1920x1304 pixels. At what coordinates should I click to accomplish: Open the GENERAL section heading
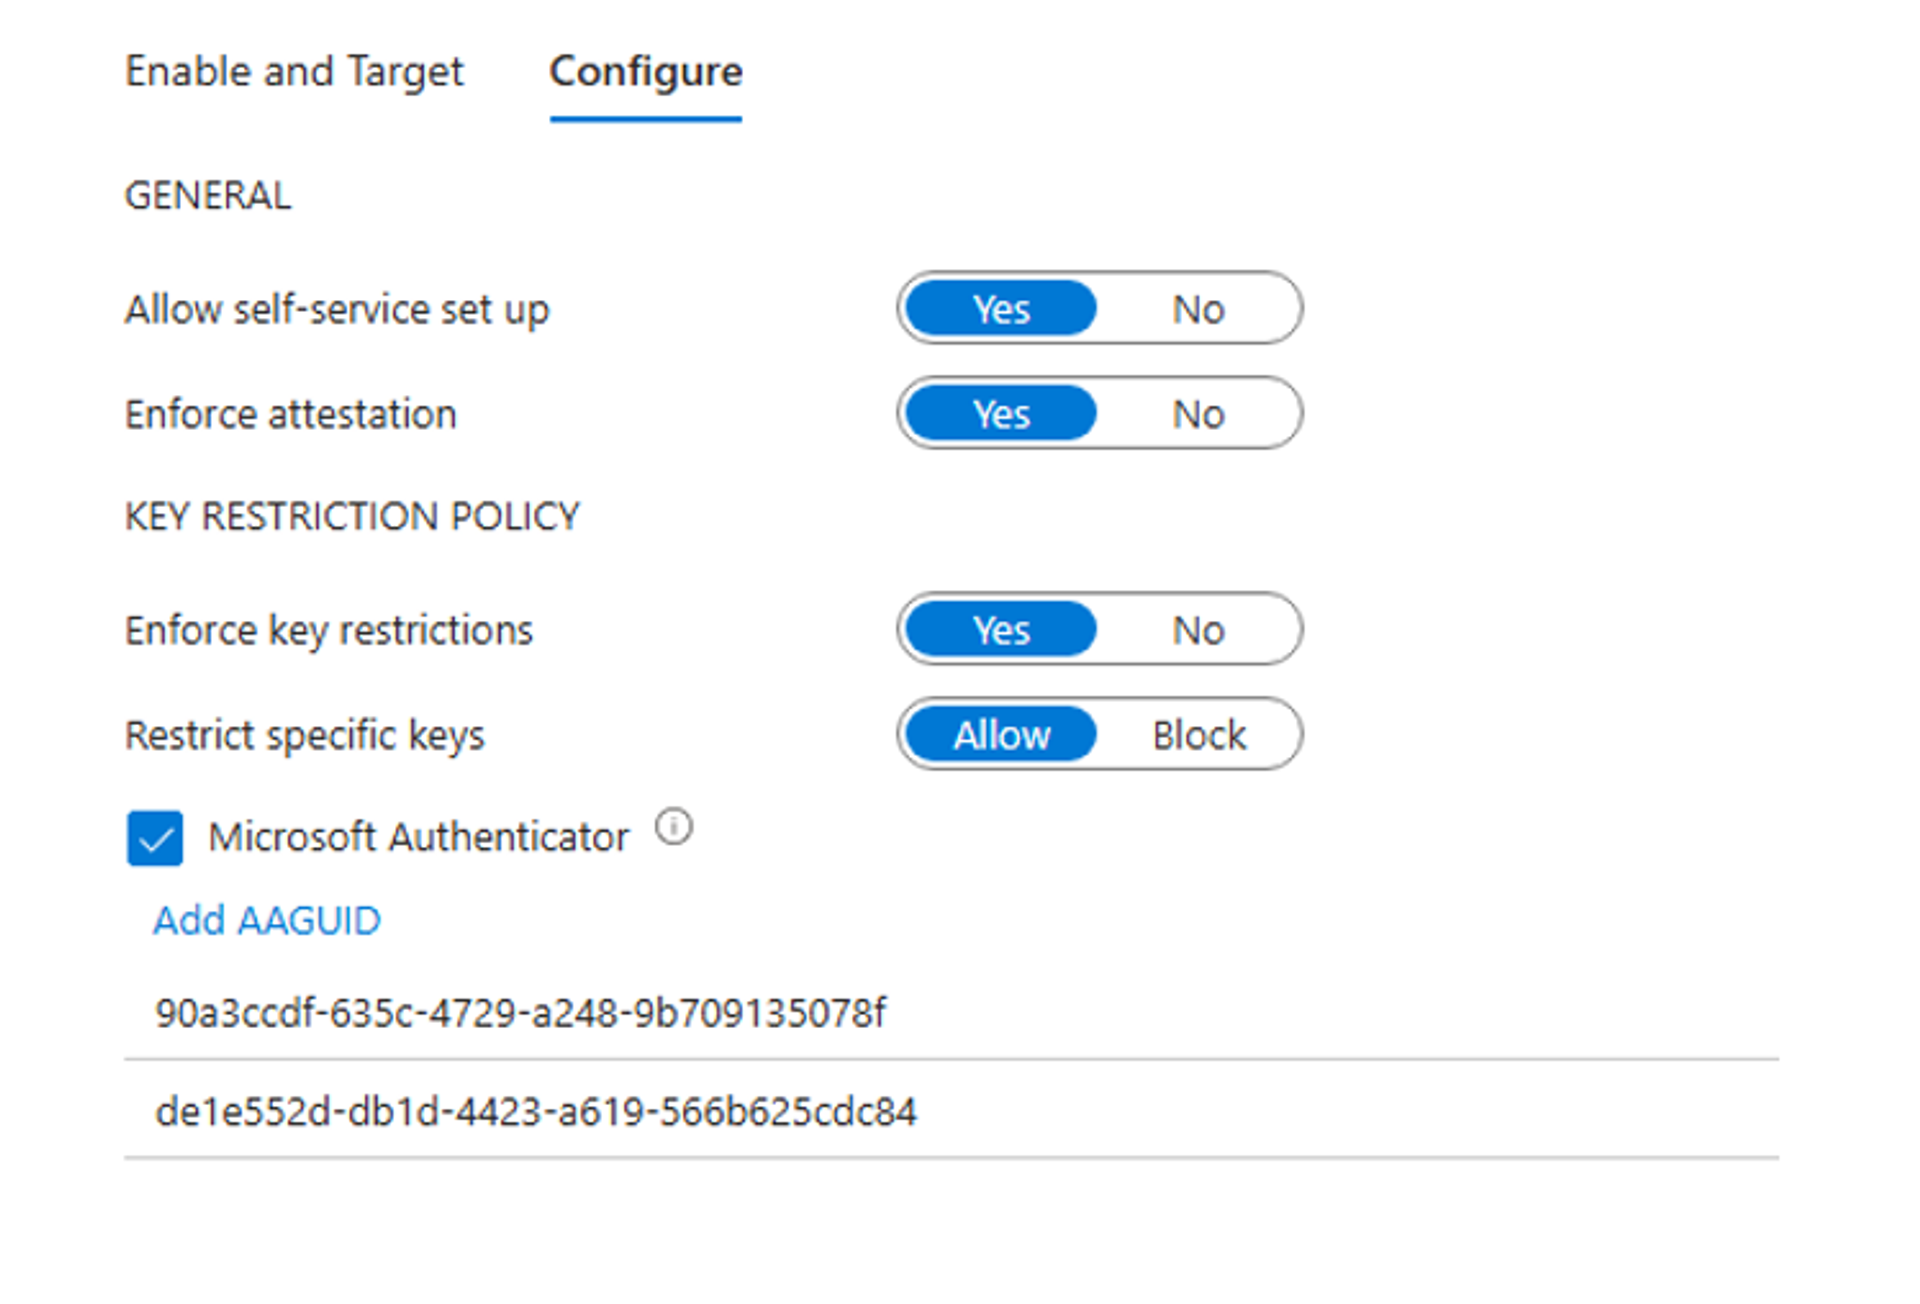[208, 194]
